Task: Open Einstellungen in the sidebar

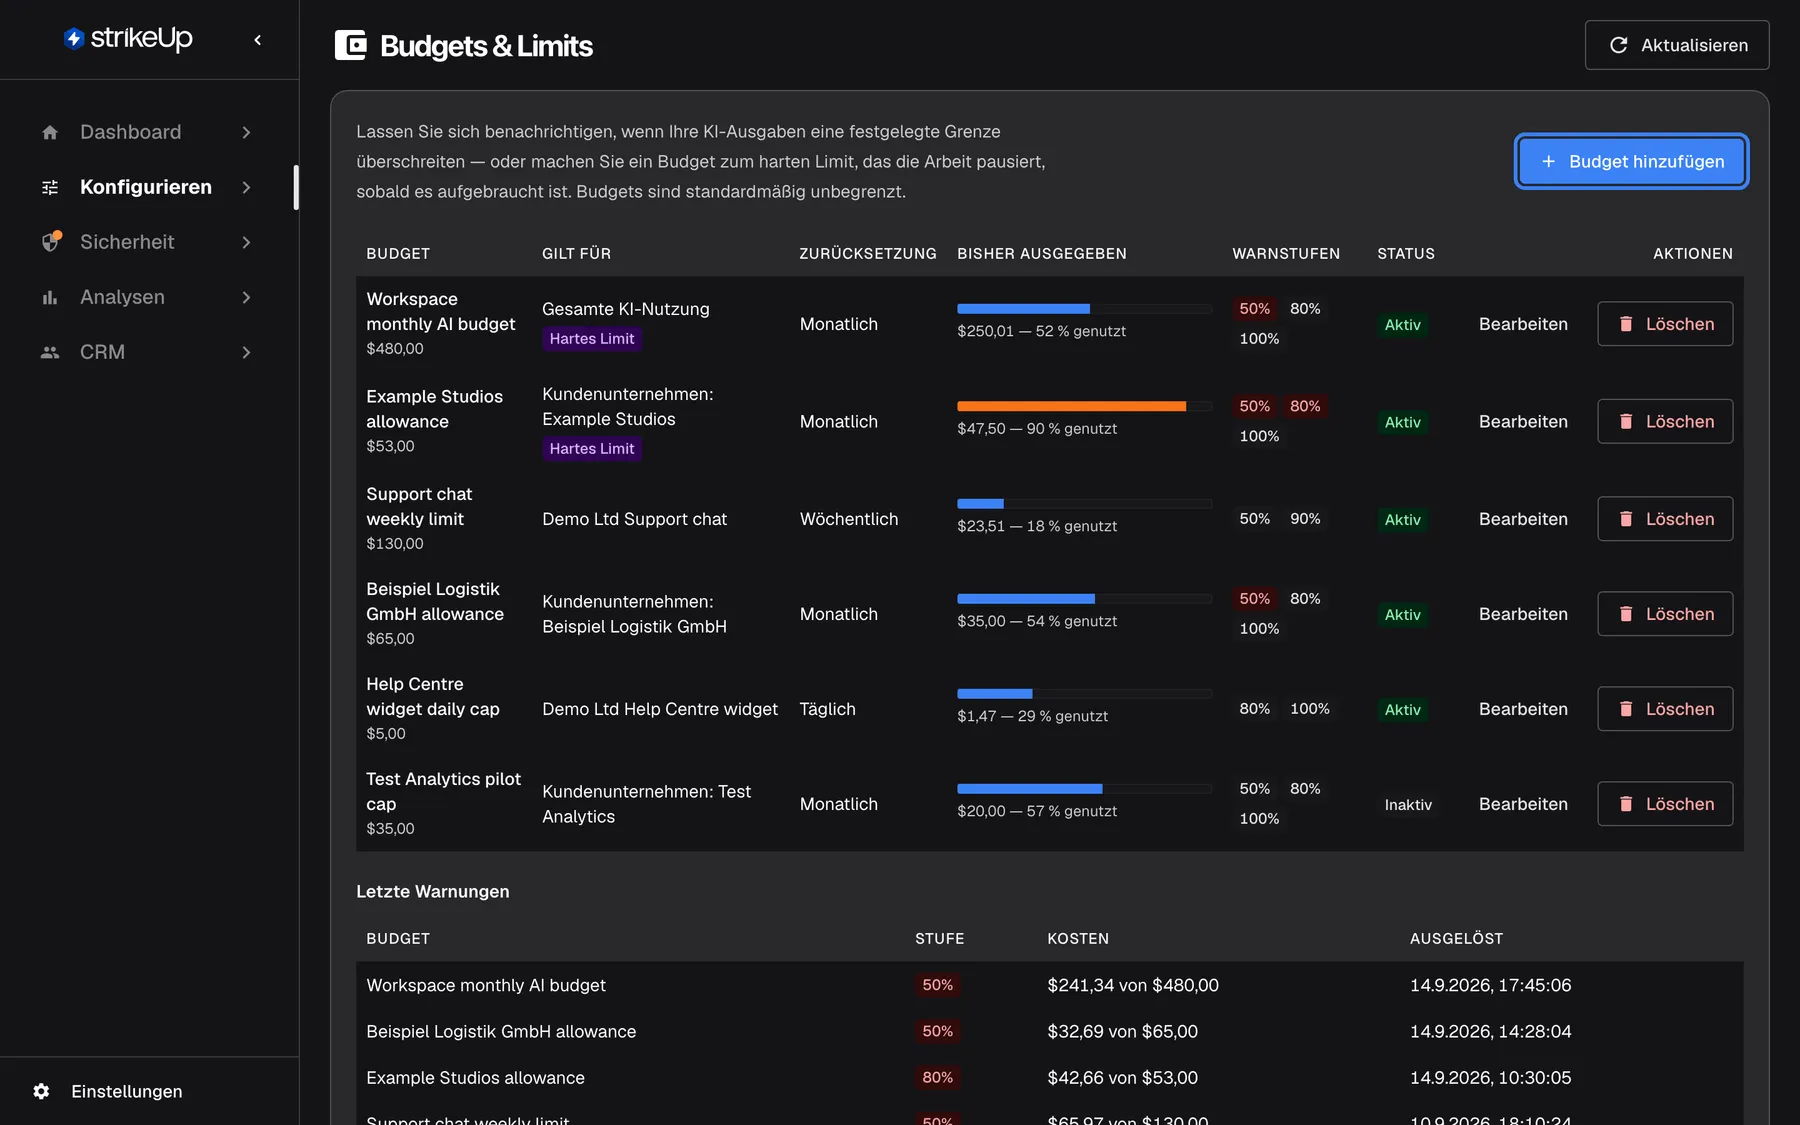Action: click(x=126, y=1091)
